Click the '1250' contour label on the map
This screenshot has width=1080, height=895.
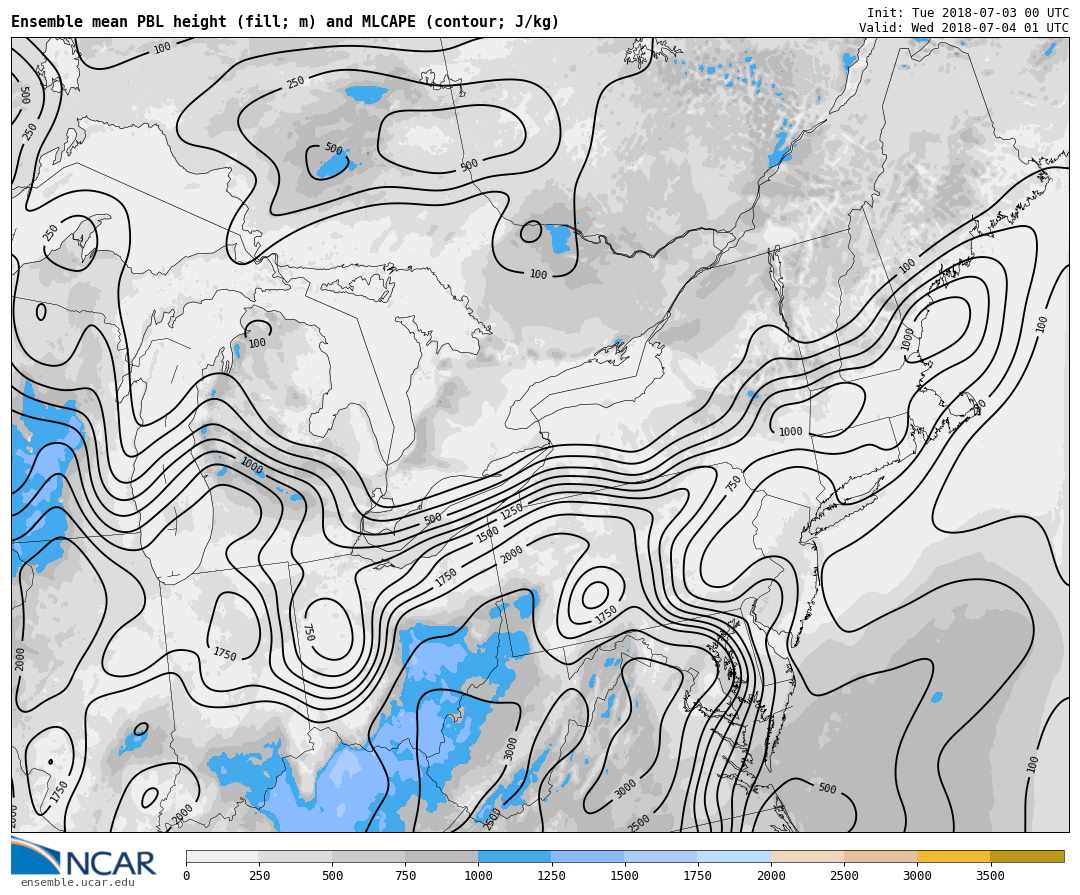(512, 511)
